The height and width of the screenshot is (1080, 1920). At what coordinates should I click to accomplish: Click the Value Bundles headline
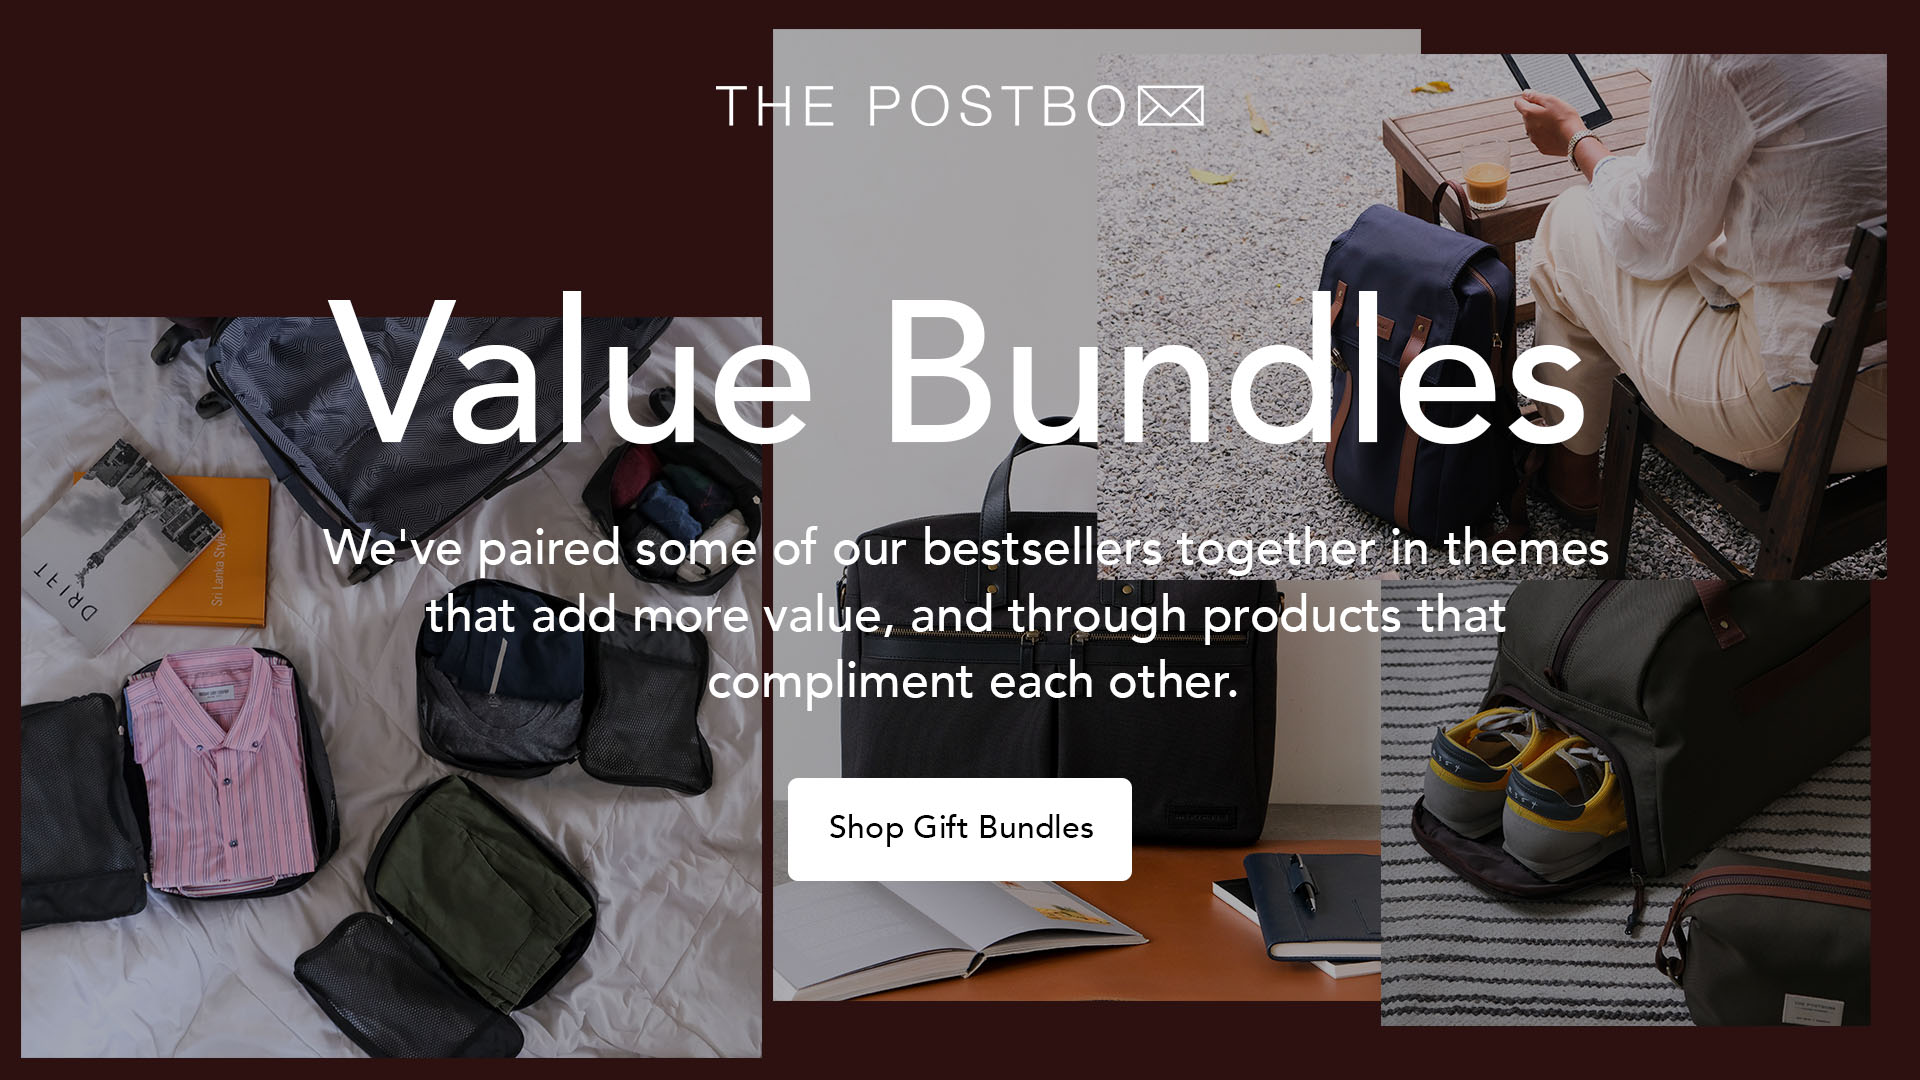pyautogui.click(x=960, y=370)
